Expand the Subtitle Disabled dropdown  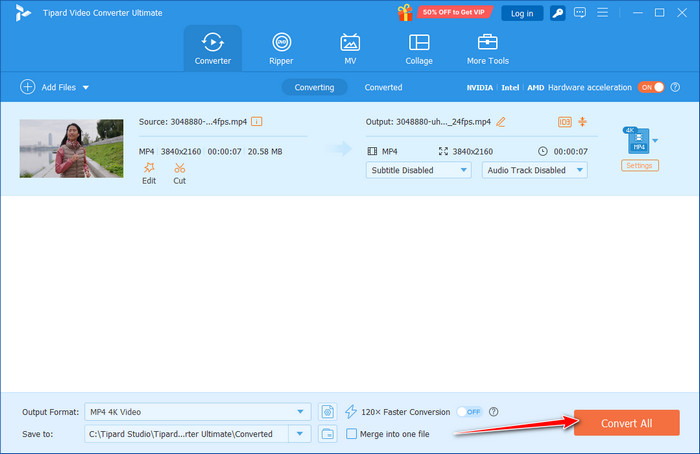[418, 170]
